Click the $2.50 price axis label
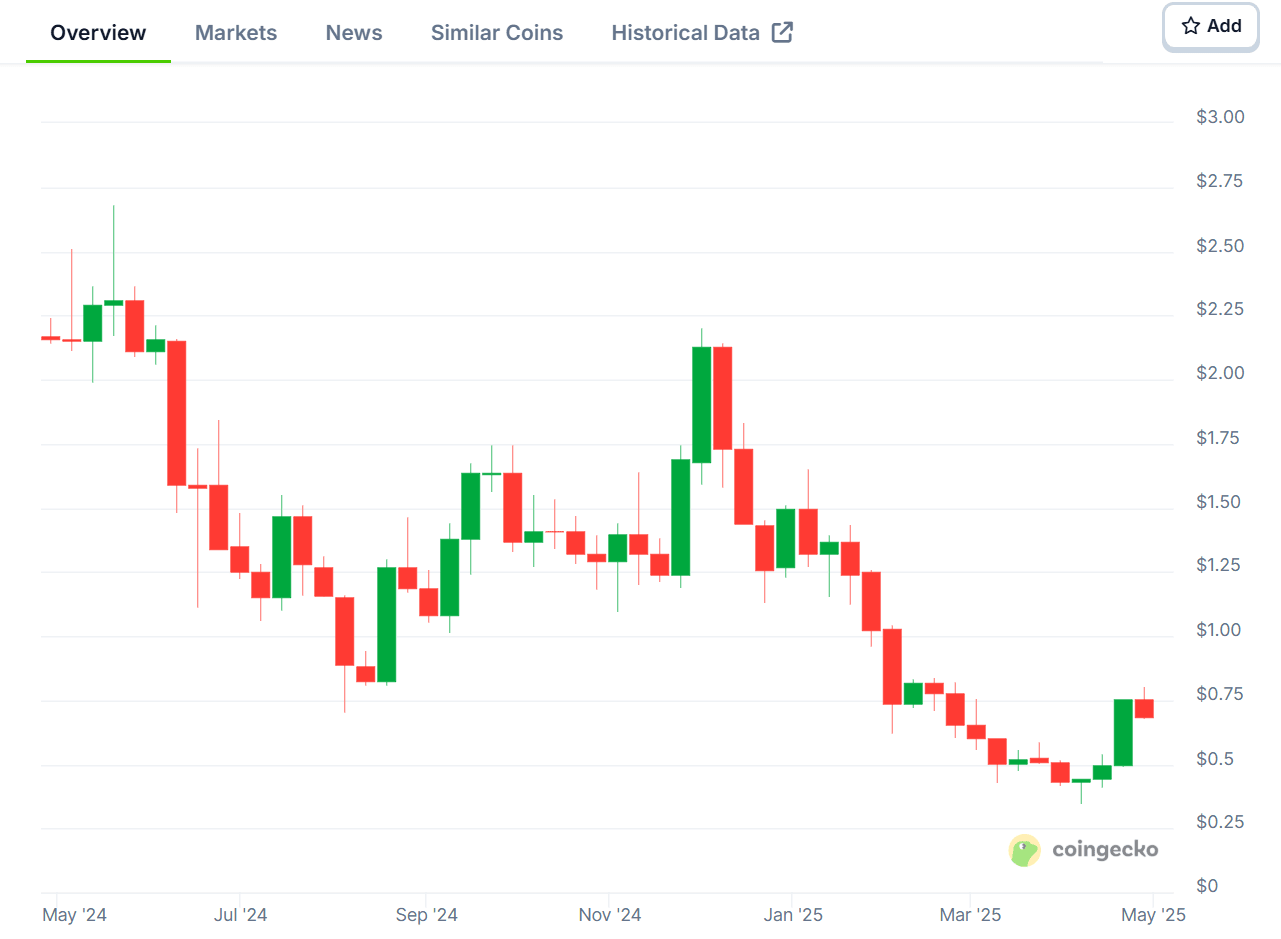1281x939 pixels. coord(1220,246)
